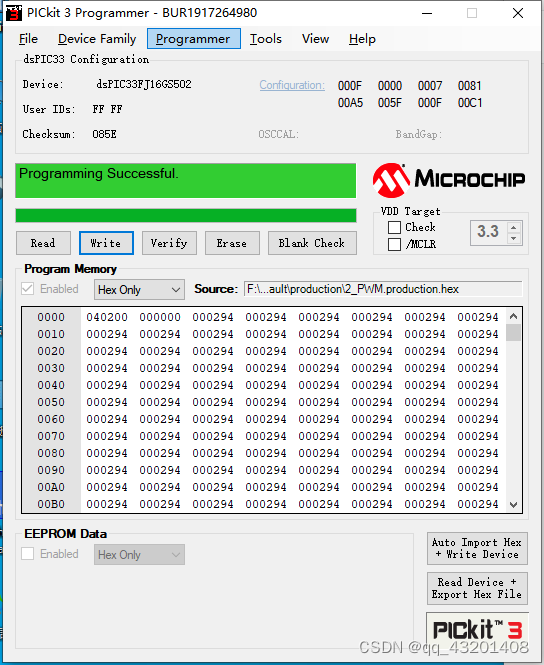Open the Tools menu

265,39
